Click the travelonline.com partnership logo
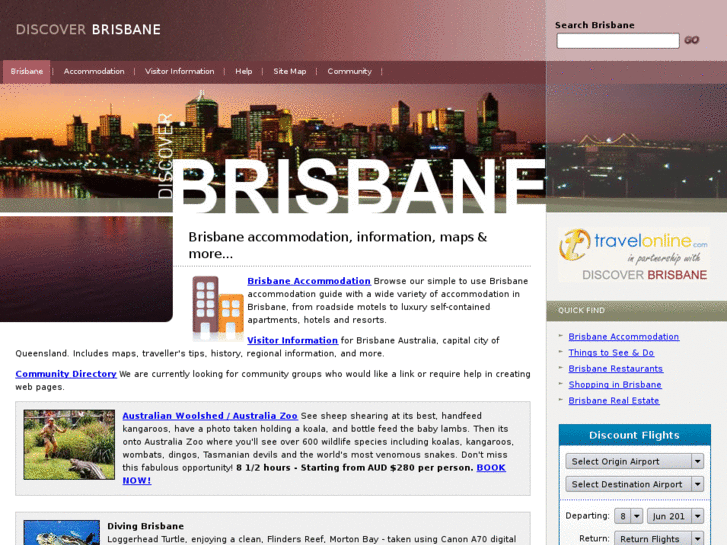727x545 pixels. coord(634,255)
